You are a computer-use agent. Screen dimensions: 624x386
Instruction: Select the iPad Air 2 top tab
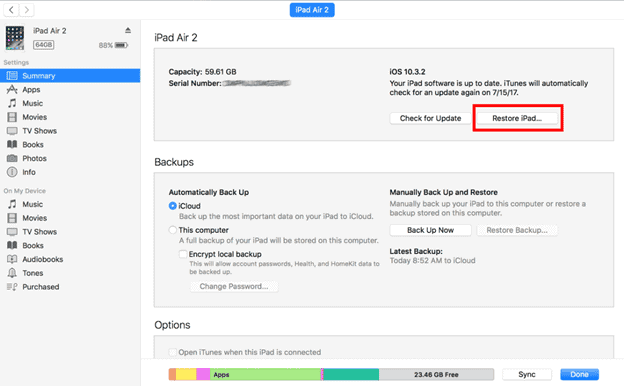click(x=312, y=10)
